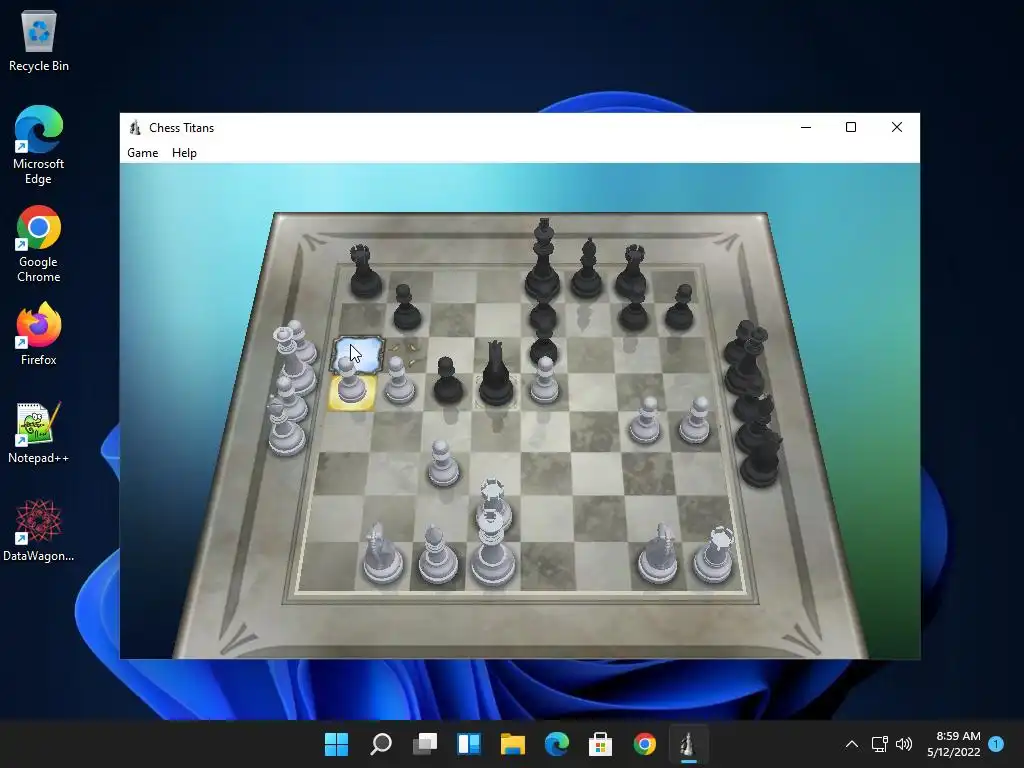Open Recycle Bin on the desktop
The width and height of the screenshot is (1024, 768).
pos(39,40)
